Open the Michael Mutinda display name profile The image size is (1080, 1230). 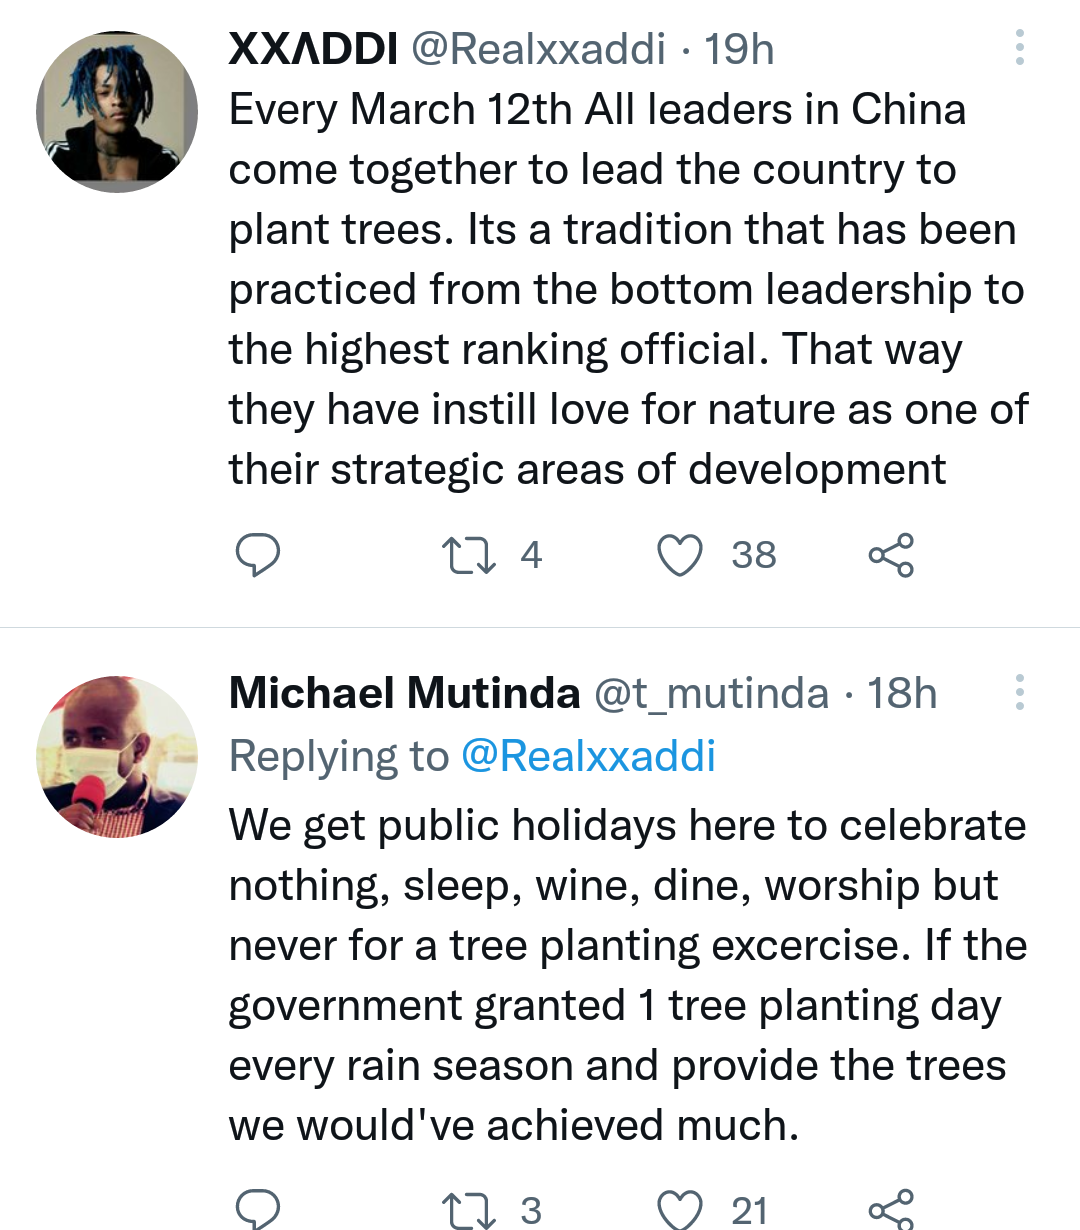coord(404,693)
